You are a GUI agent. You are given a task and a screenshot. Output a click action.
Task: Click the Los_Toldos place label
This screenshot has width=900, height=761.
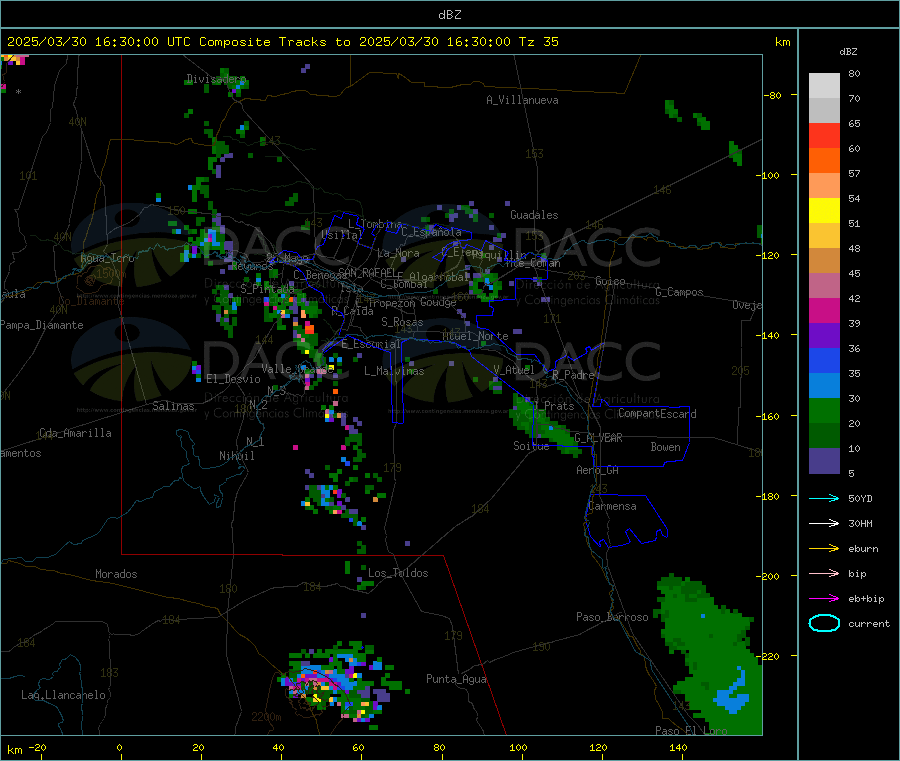pyautogui.click(x=398, y=573)
